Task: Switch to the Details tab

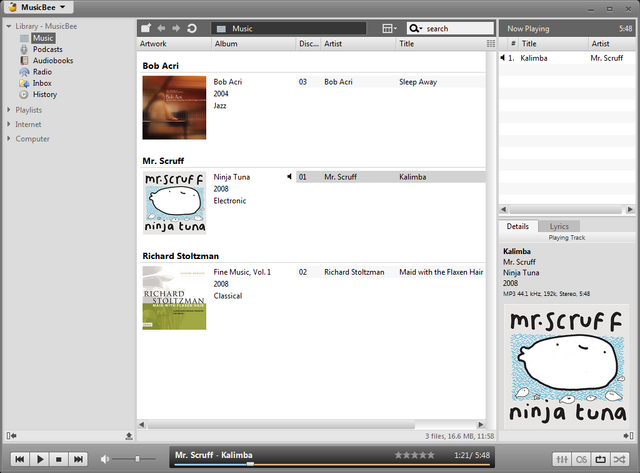Action: tap(518, 226)
